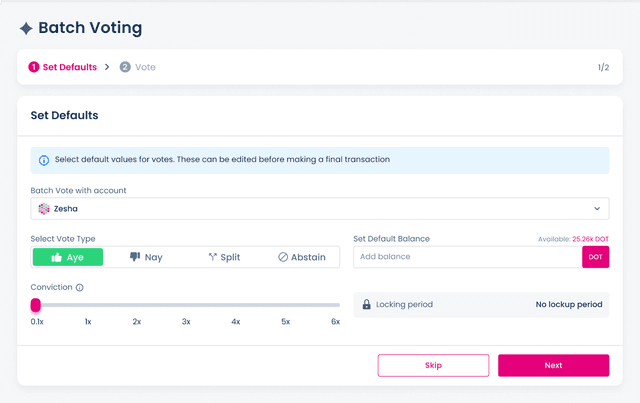Click the DOT currency selector button
Viewport: 640px width, 403px height.
click(x=595, y=257)
